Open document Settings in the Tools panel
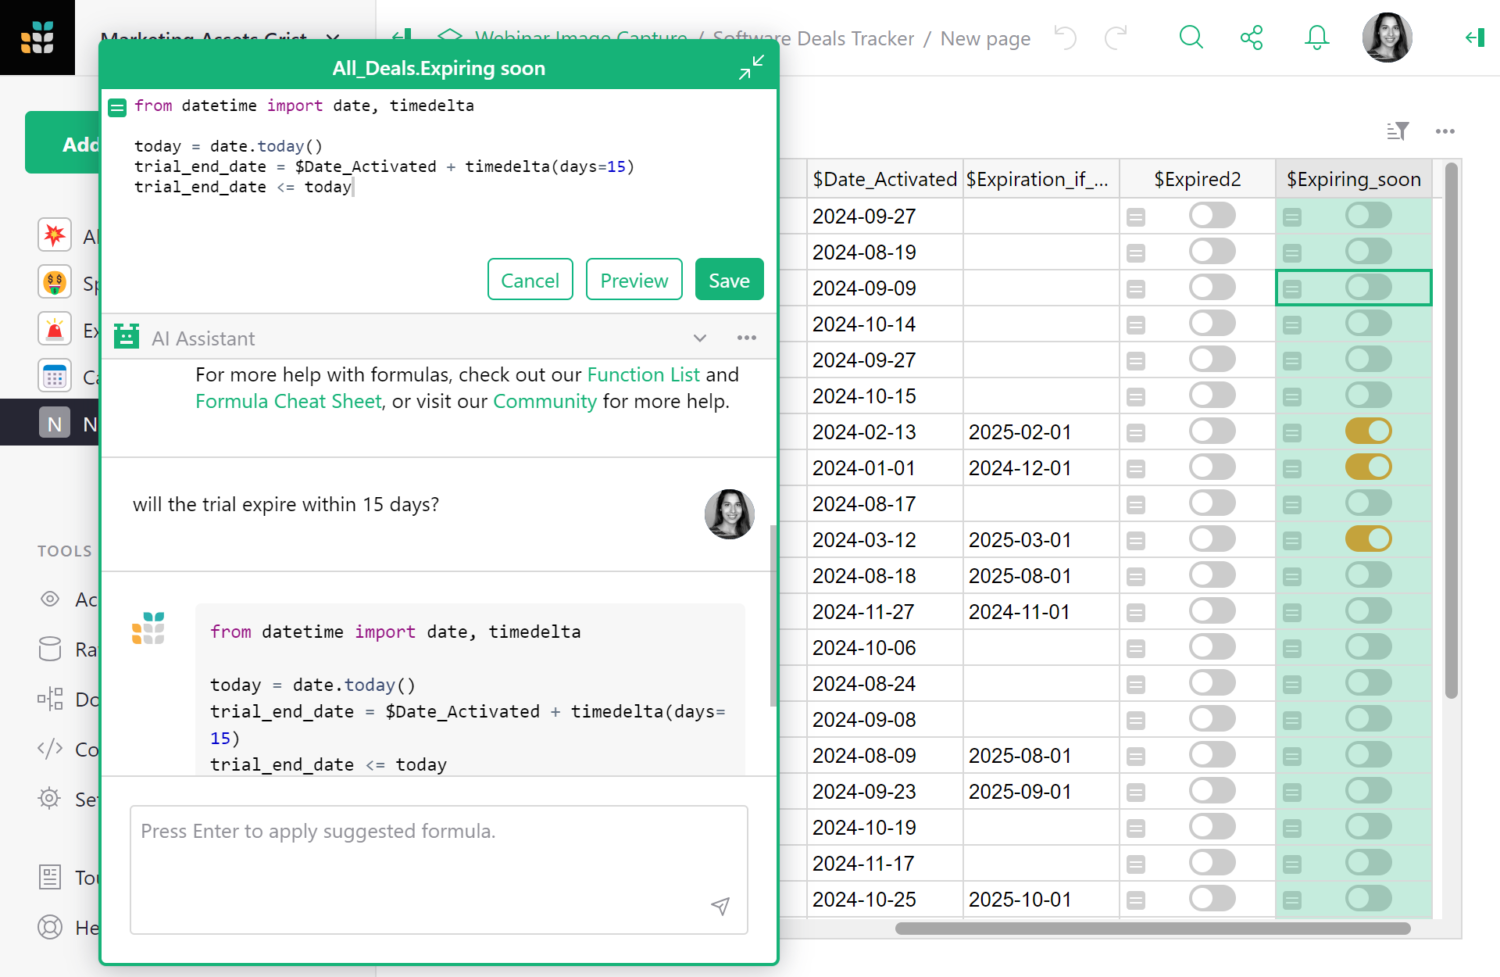This screenshot has width=1500, height=977. (x=50, y=799)
